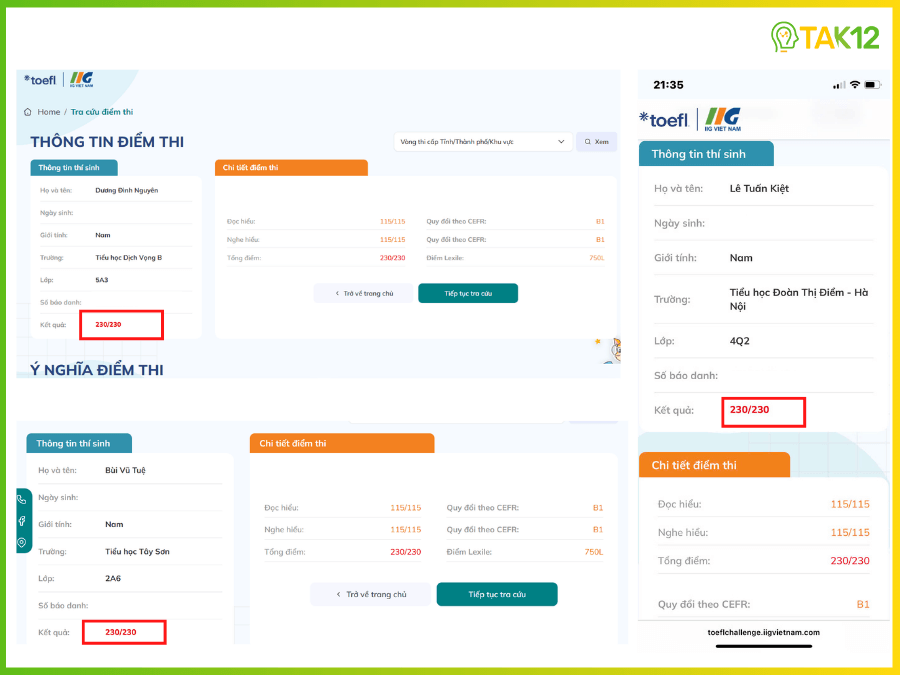Click the Ý NGHĨA ĐIỂM THI heading

click(x=96, y=370)
